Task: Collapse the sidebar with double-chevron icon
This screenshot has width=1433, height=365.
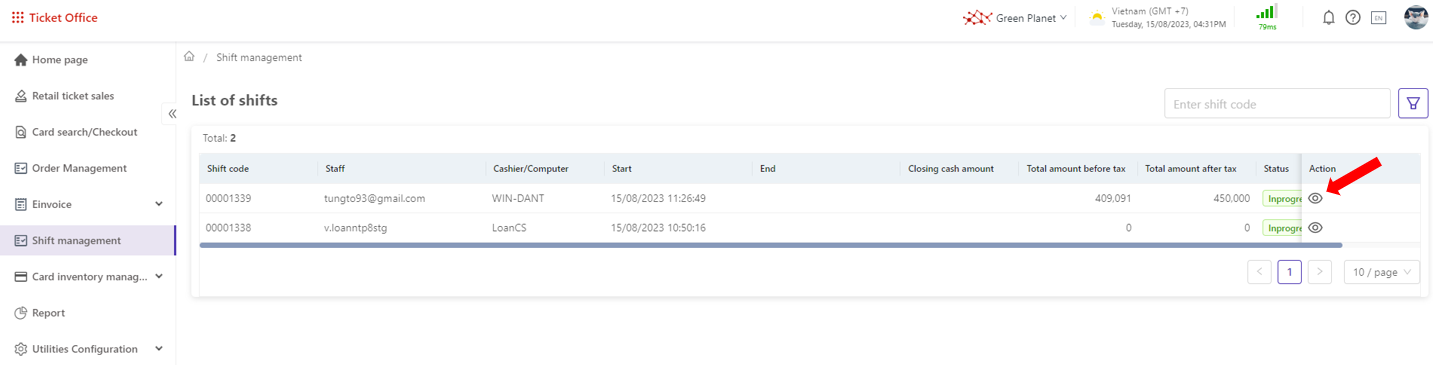Action: click(172, 114)
